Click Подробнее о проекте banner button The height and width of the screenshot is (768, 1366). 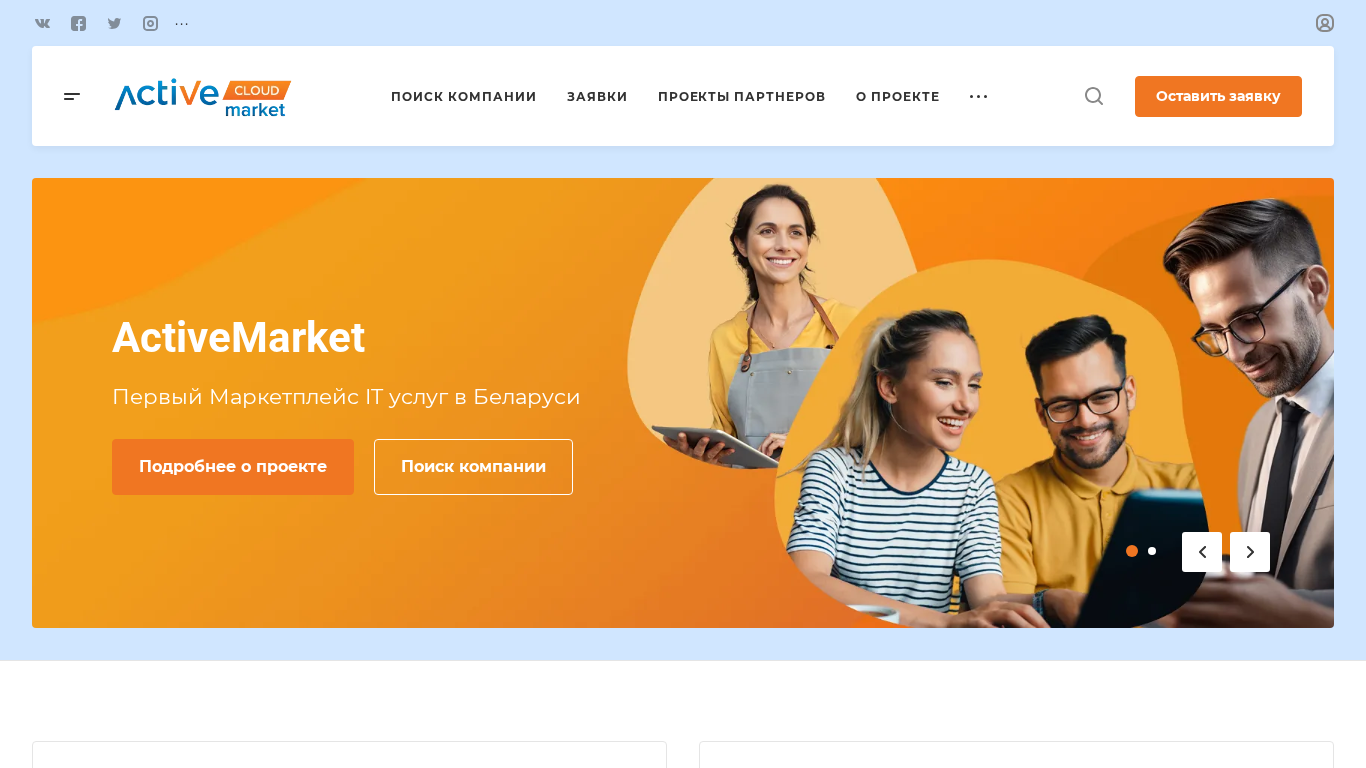tap(233, 467)
